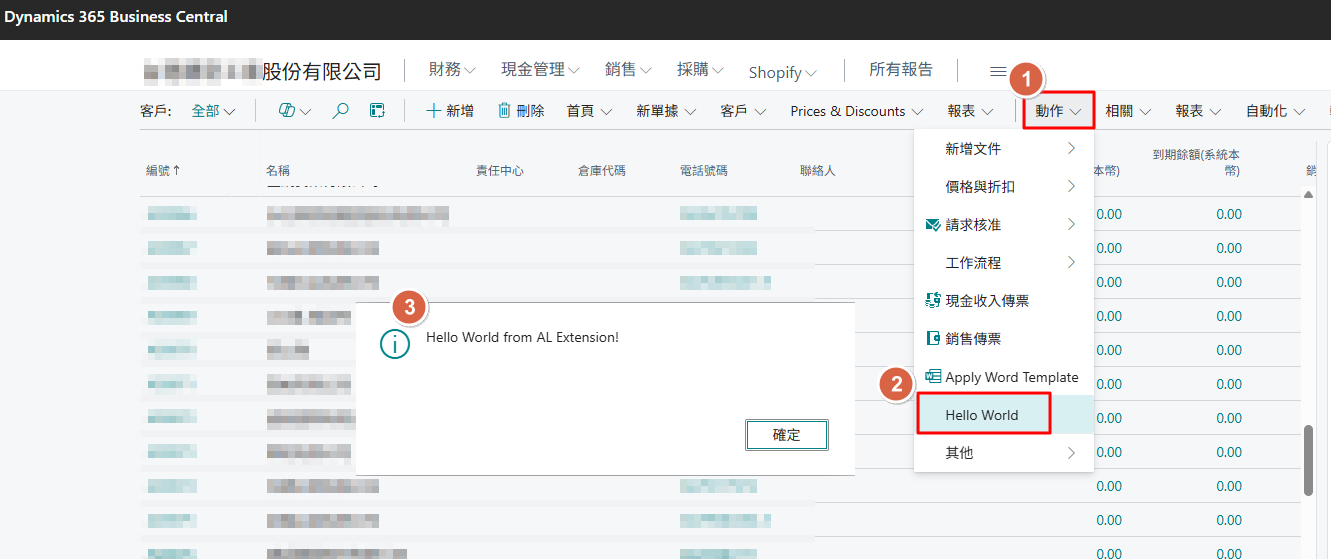Click the list layout view icon
The width and height of the screenshot is (1331, 559).
click(377, 111)
